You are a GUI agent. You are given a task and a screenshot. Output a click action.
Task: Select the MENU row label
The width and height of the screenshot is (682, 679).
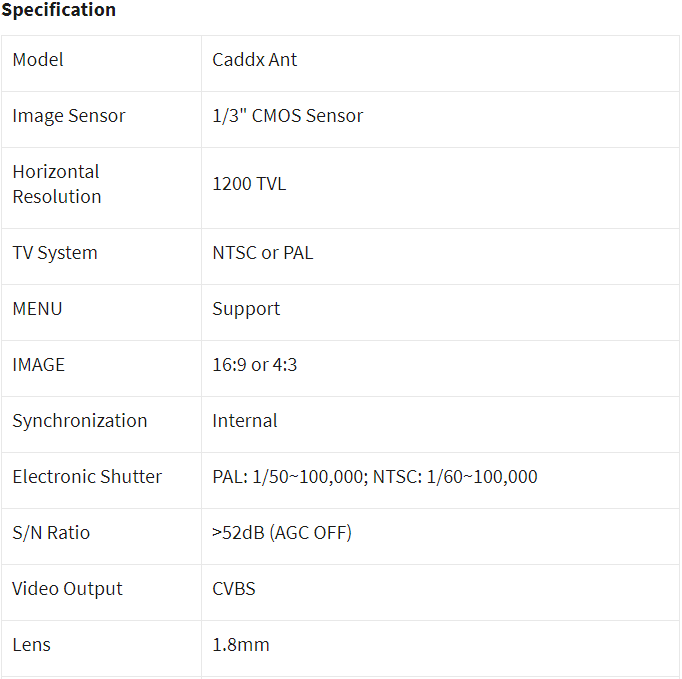click(x=37, y=309)
